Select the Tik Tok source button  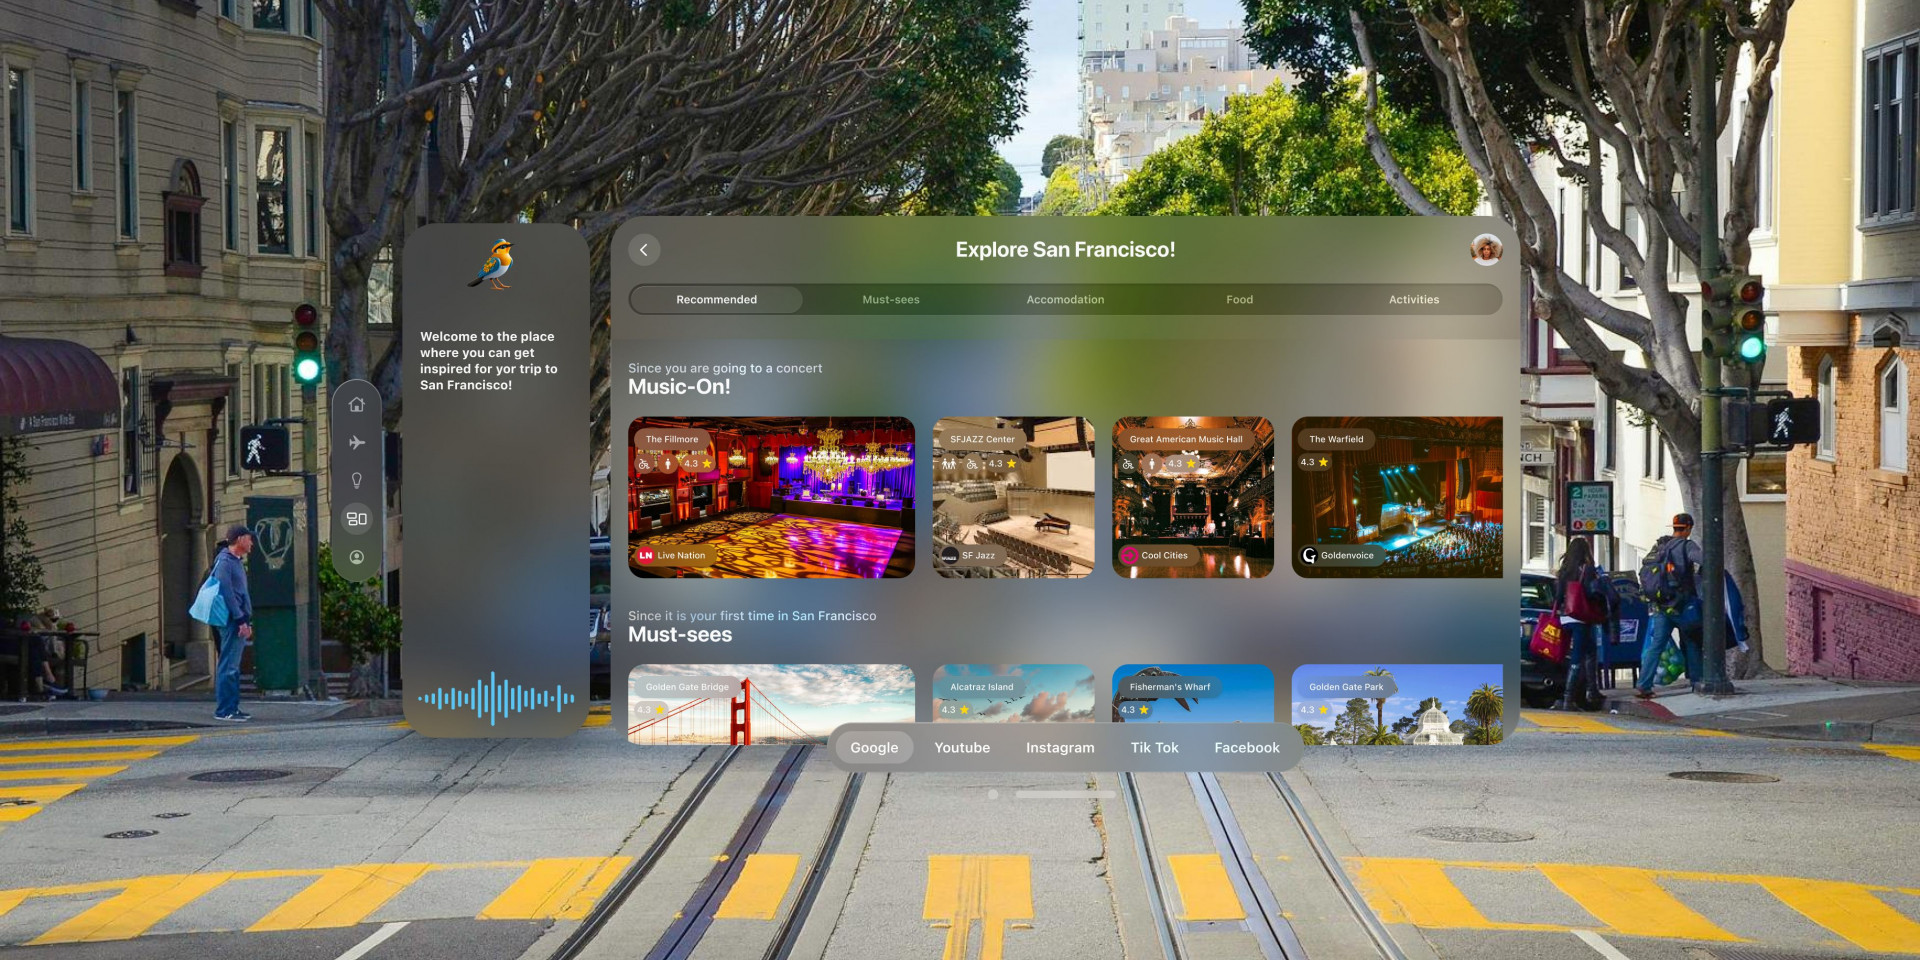click(x=1154, y=748)
